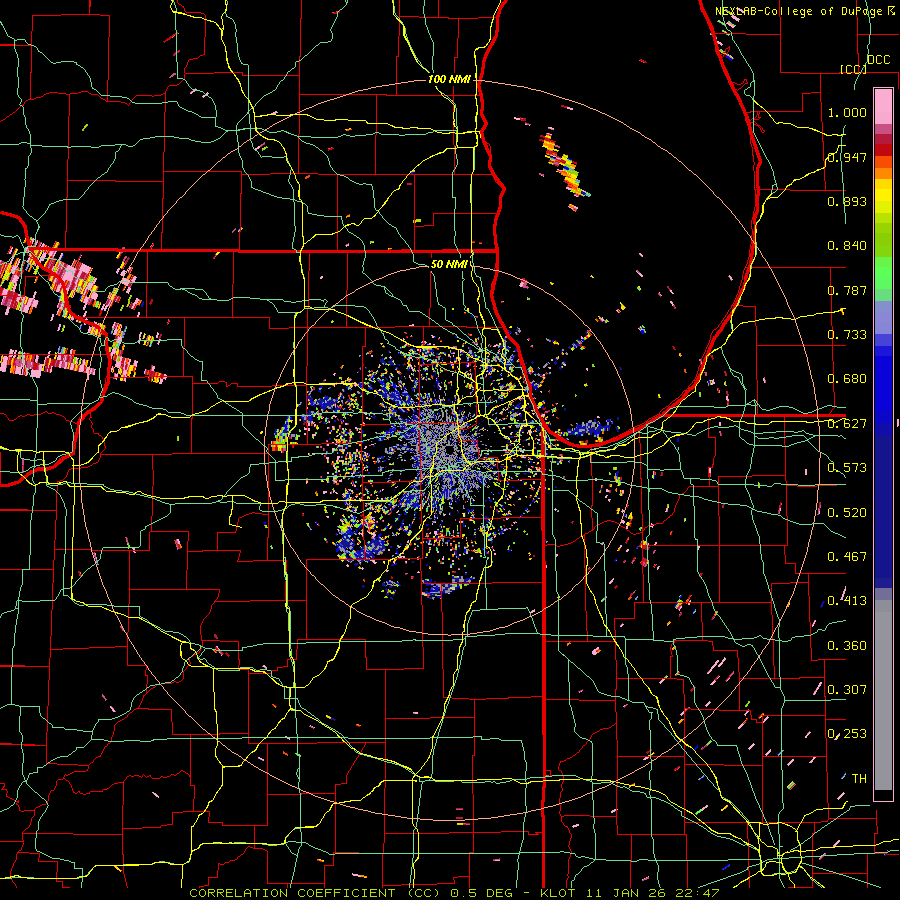This screenshot has width=900, height=900.
Task: Select the 0.947 scale value
Action: (847, 157)
